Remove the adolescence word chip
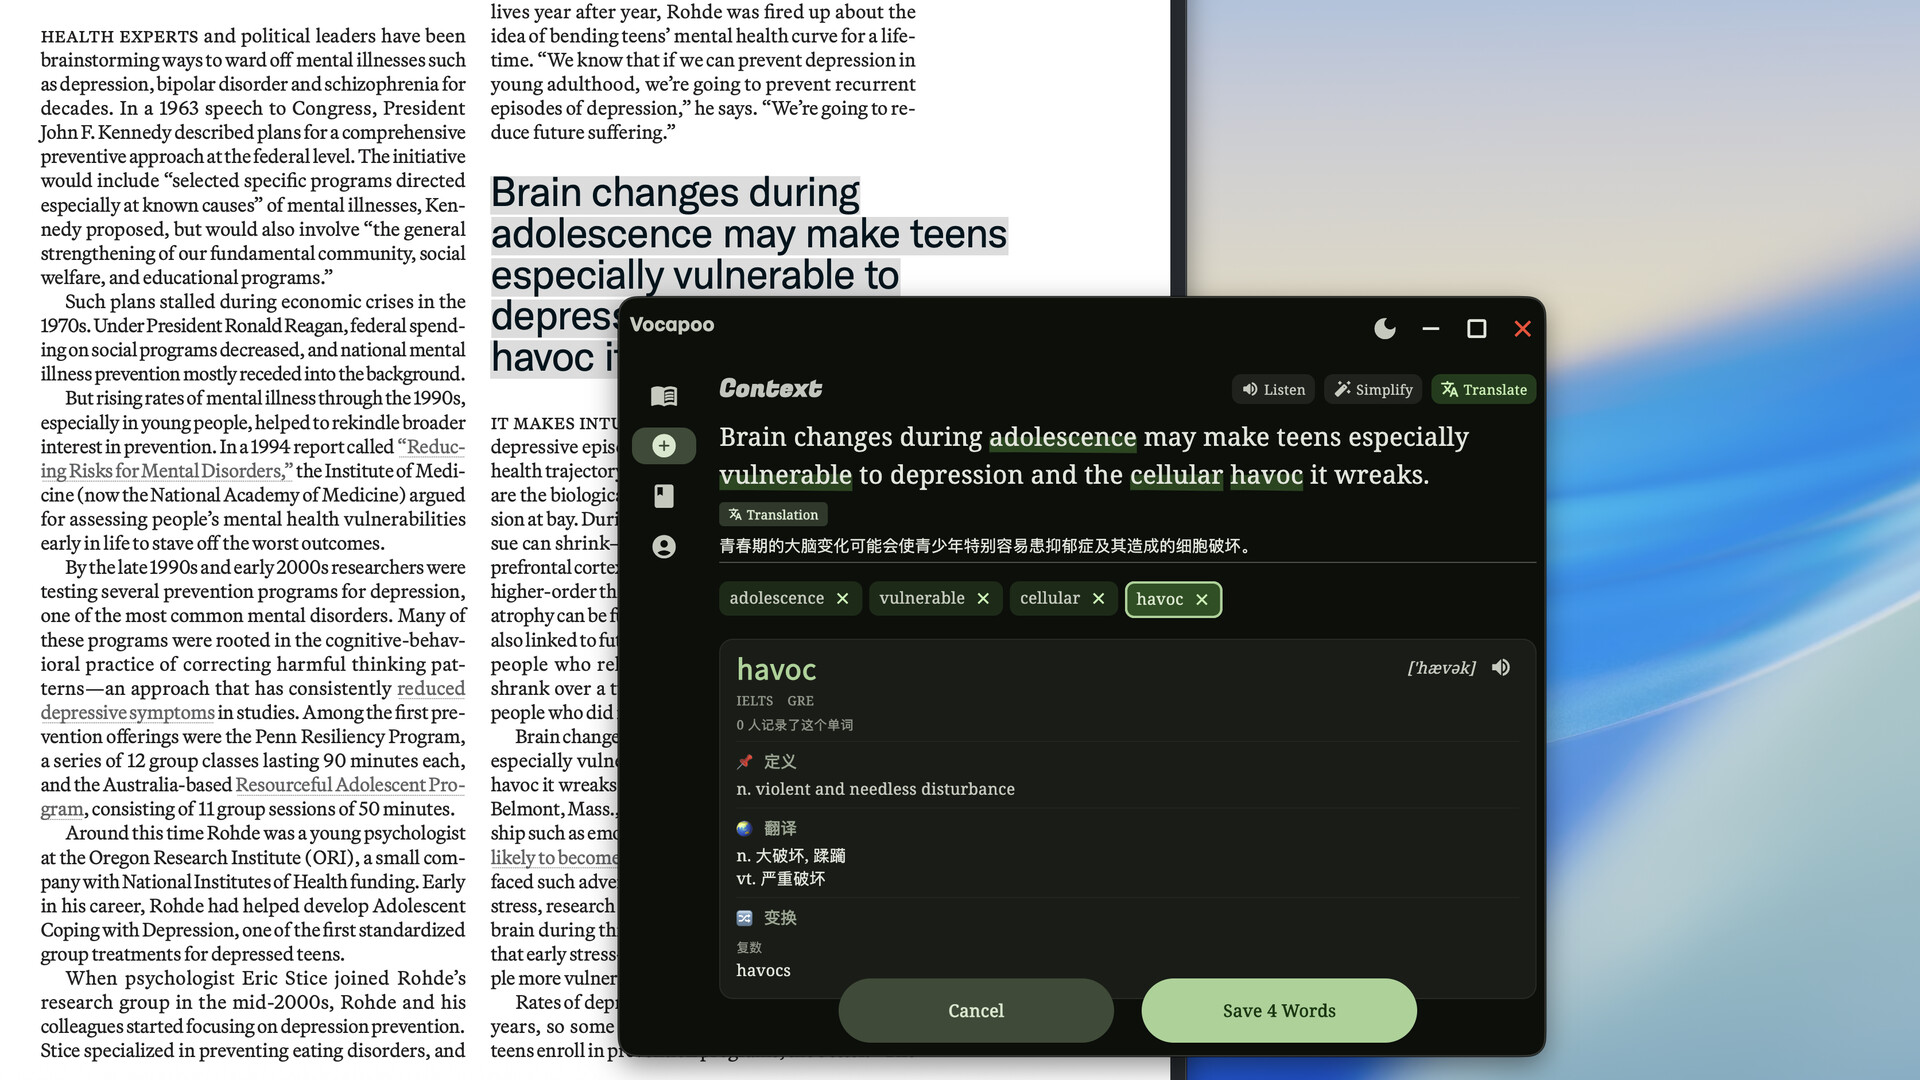1920x1080 pixels. pos(843,599)
